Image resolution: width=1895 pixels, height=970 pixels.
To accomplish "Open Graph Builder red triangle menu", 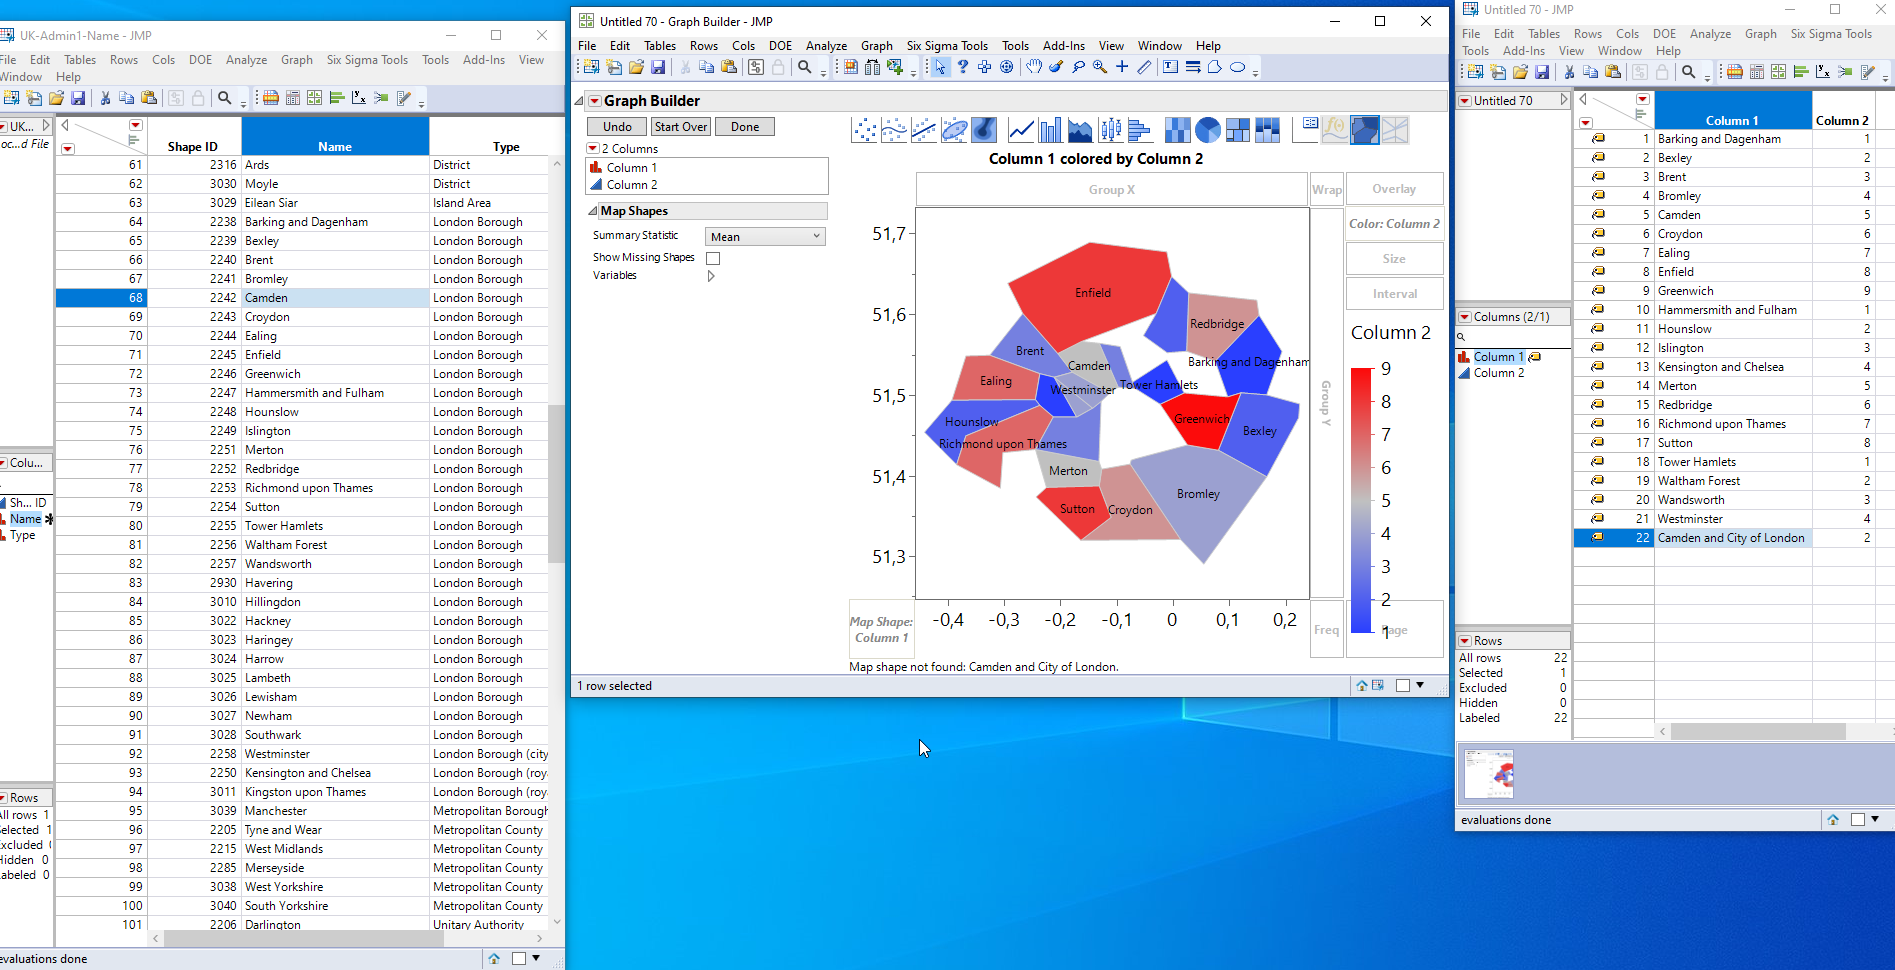I will (x=594, y=101).
